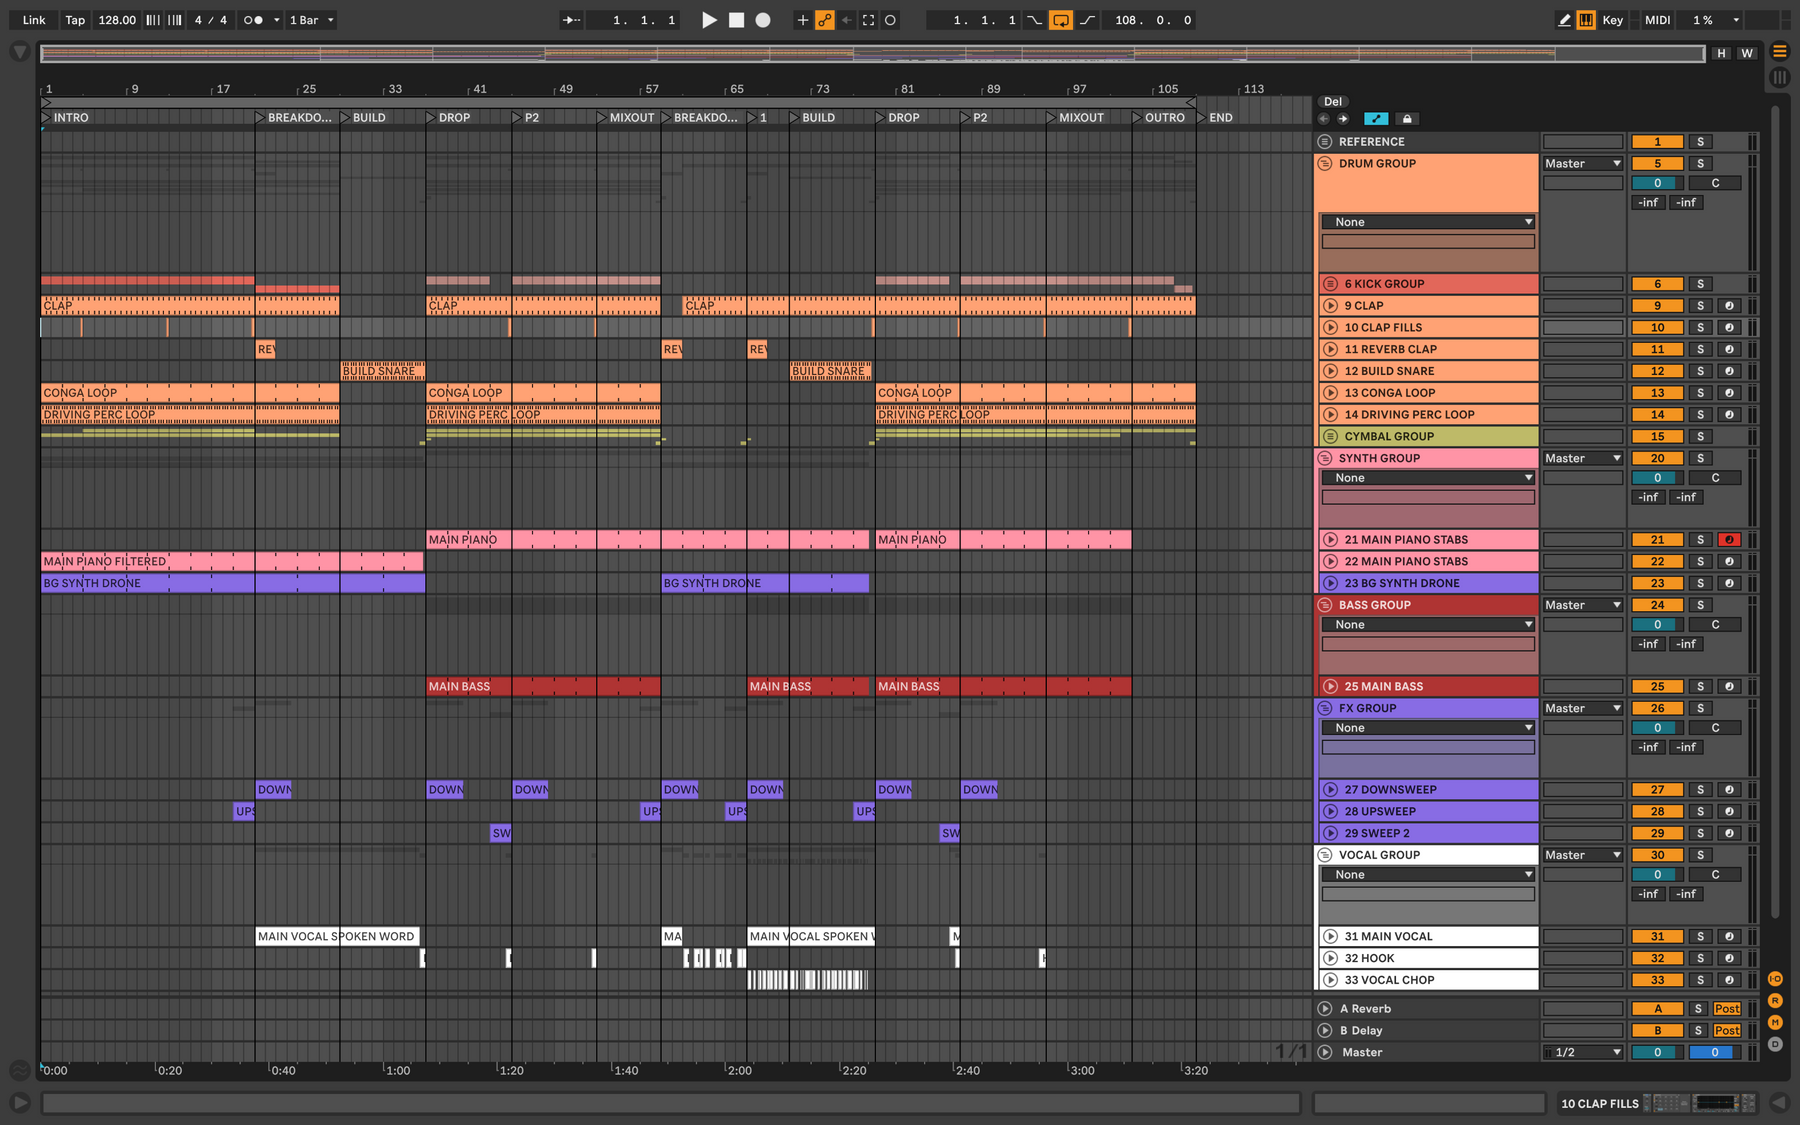Click the BREAKDO... locator marker at bar 25
The height and width of the screenshot is (1125, 1800).
[x=294, y=118]
